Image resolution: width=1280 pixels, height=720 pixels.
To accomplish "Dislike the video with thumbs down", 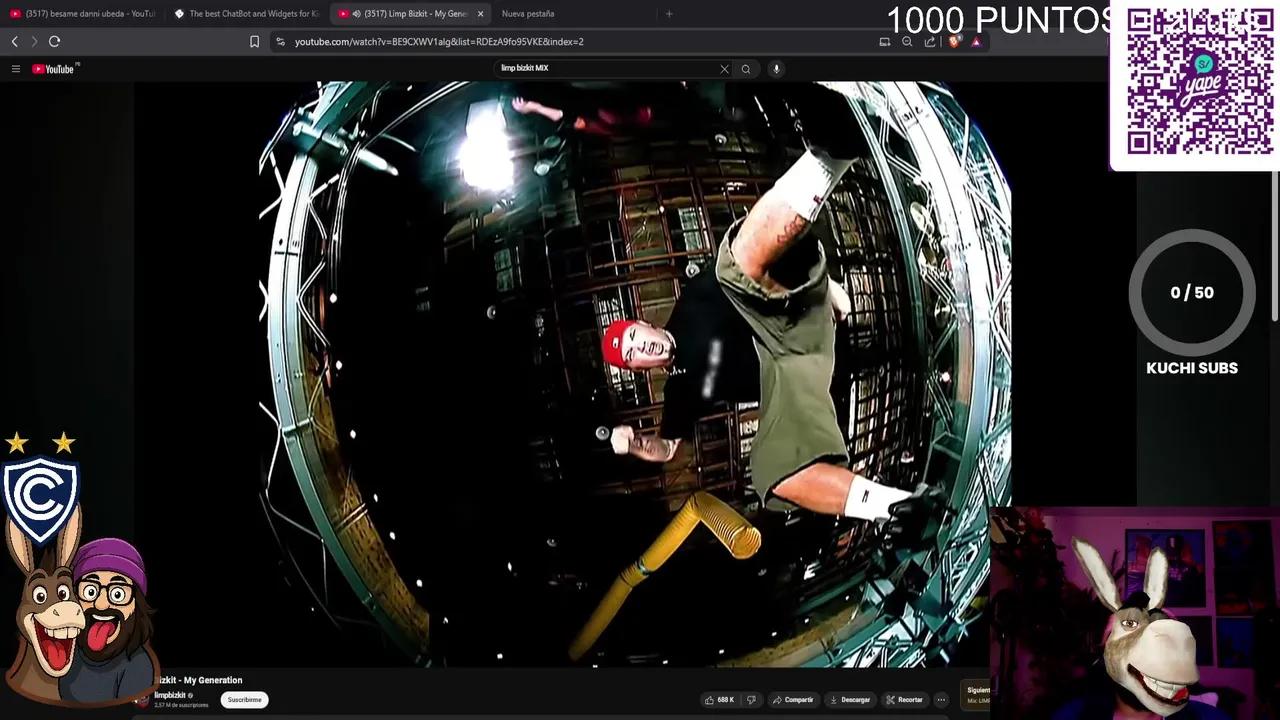I will click(x=752, y=700).
